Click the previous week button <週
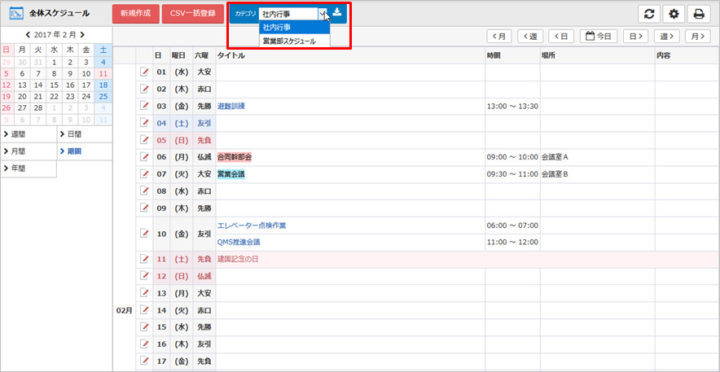The image size is (720, 372). click(530, 36)
